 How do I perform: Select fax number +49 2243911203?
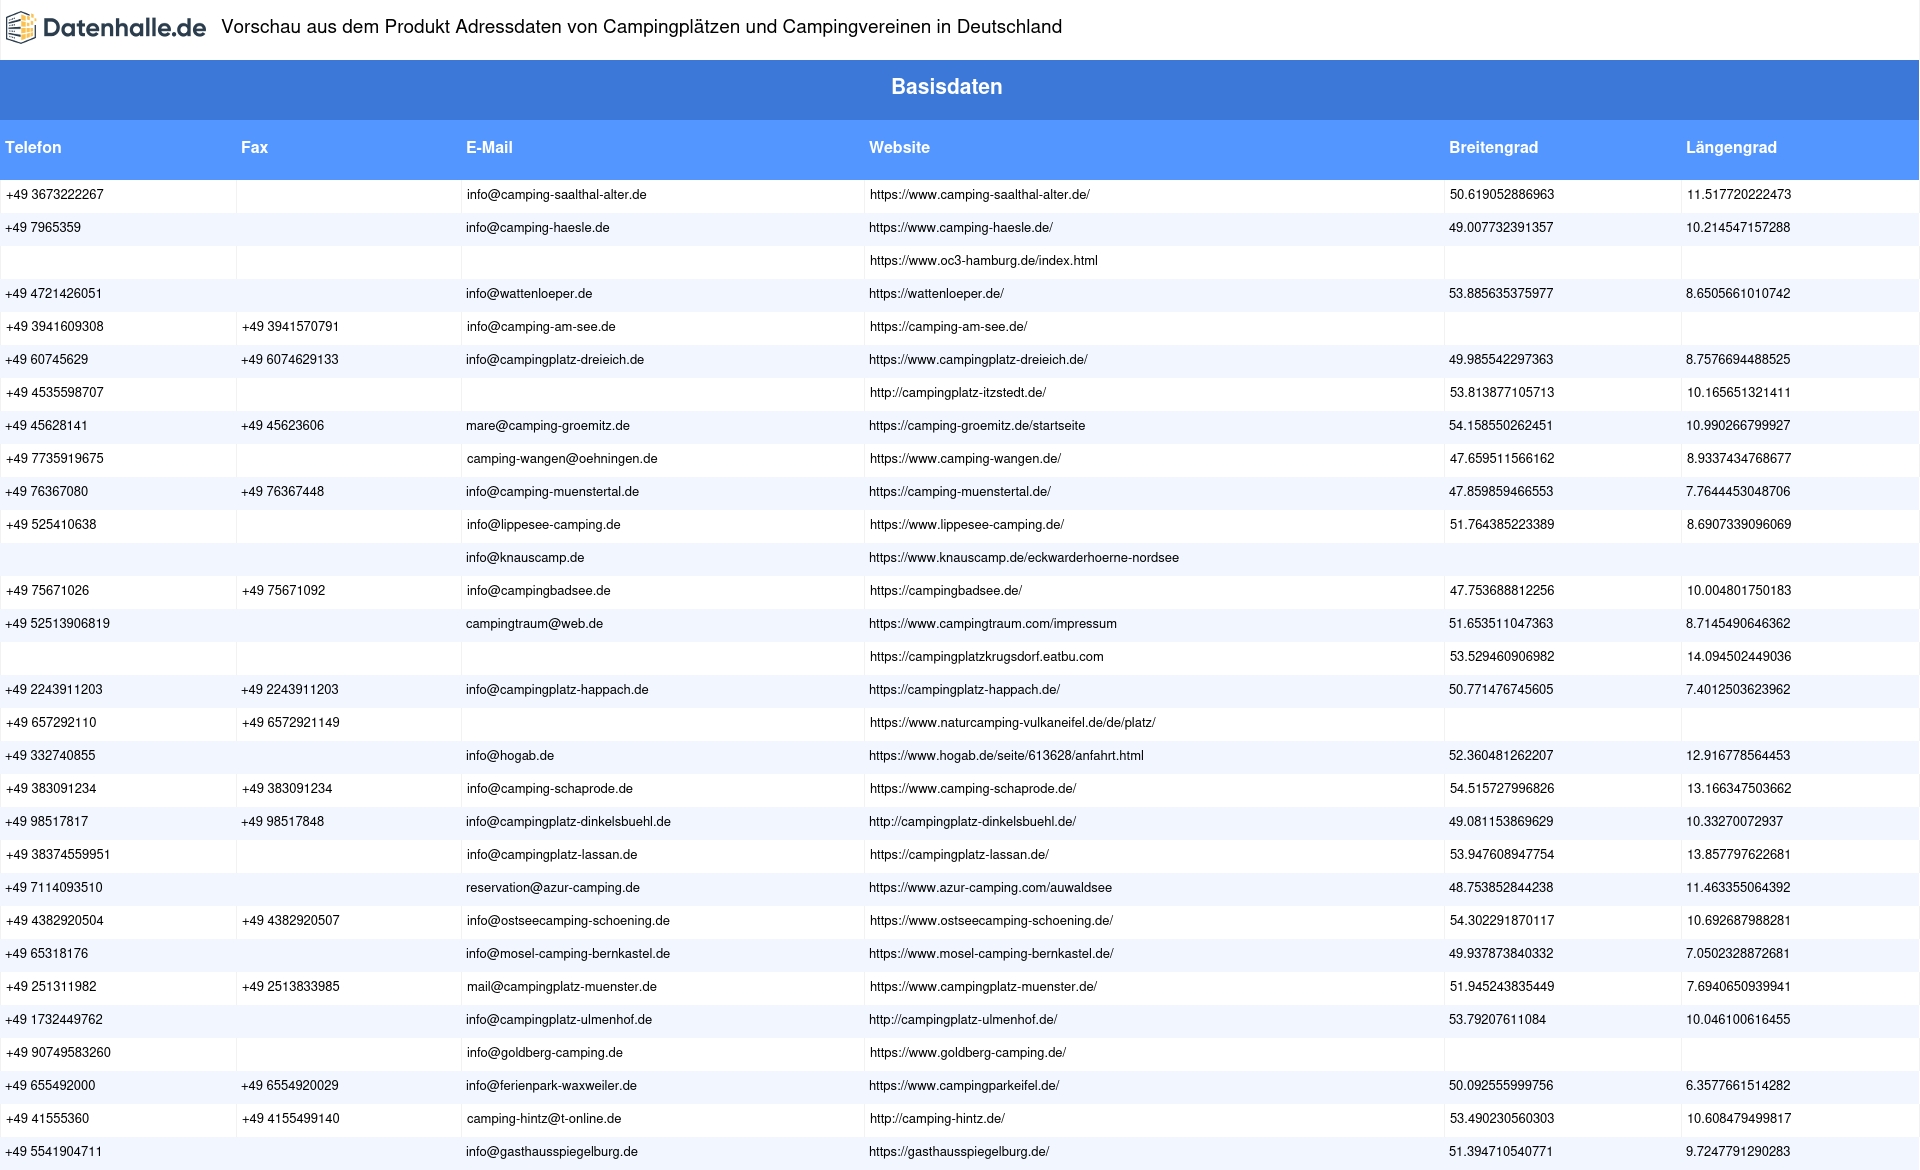coord(290,690)
